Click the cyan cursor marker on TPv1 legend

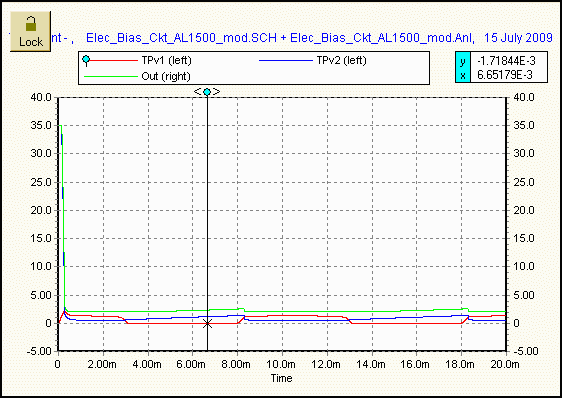86,60
